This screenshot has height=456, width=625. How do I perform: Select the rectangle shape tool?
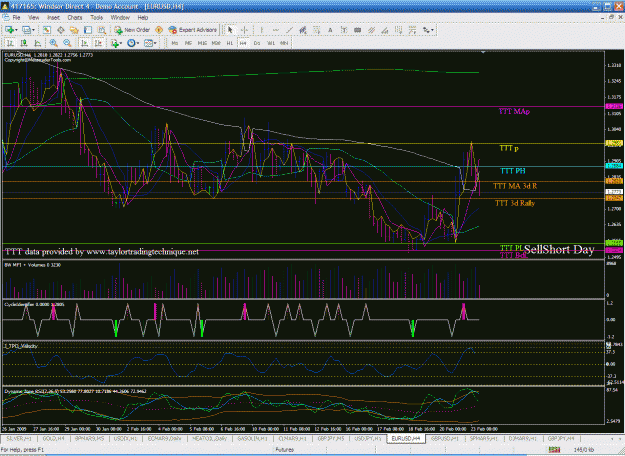[358, 30]
